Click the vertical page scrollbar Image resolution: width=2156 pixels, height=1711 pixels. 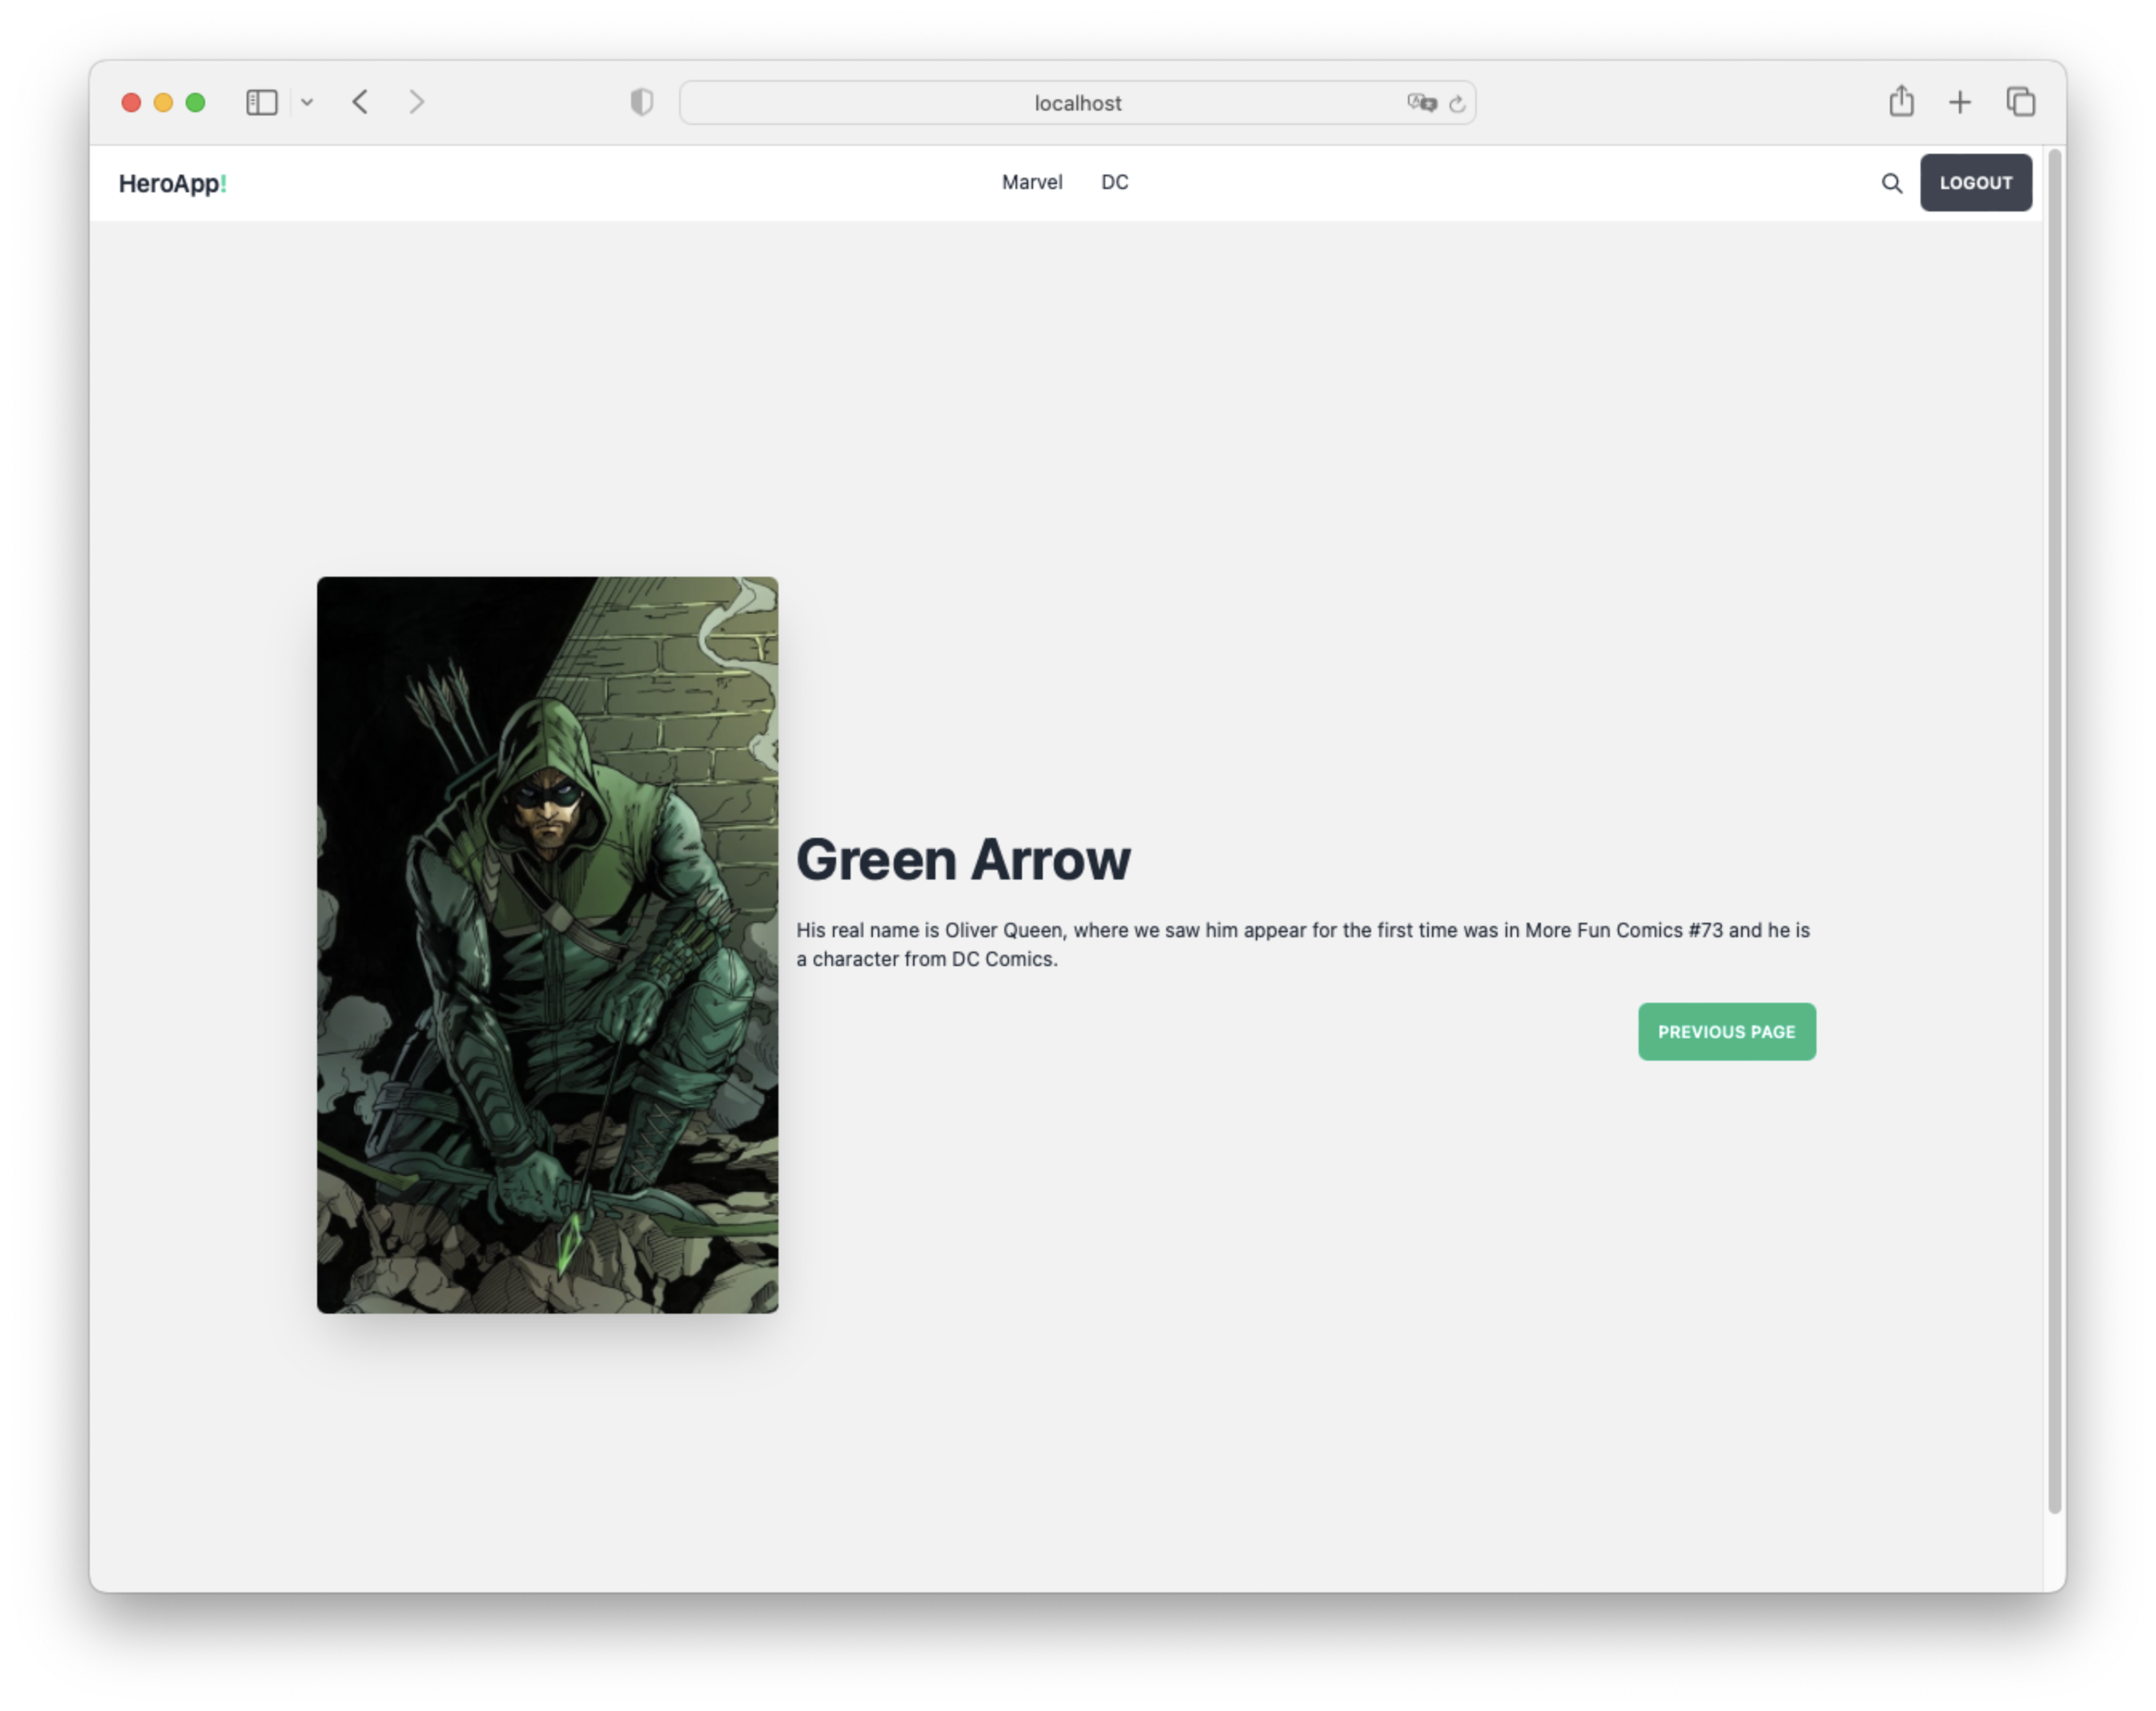pyautogui.click(x=2054, y=830)
